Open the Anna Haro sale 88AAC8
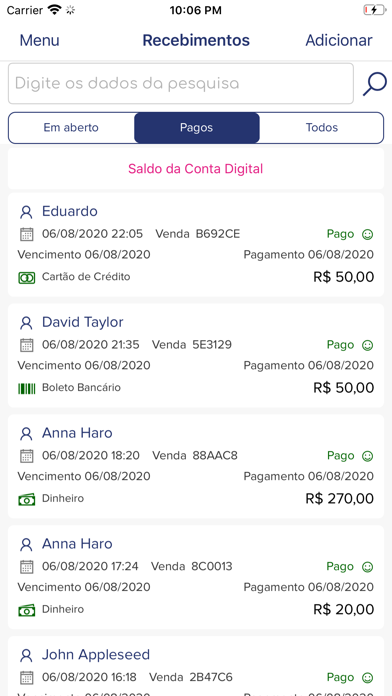This screenshot has width=392, height=696. click(x=196, y=466)
